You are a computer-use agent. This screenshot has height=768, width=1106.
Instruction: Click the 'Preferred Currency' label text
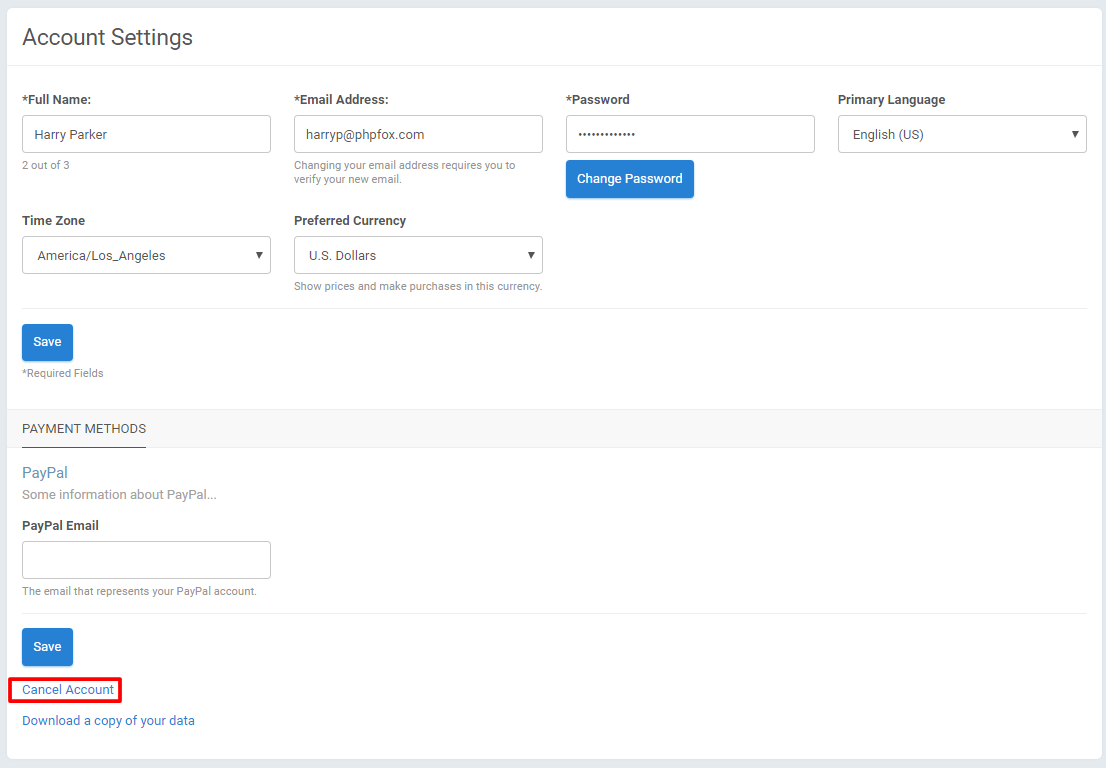tap(350, 221)
